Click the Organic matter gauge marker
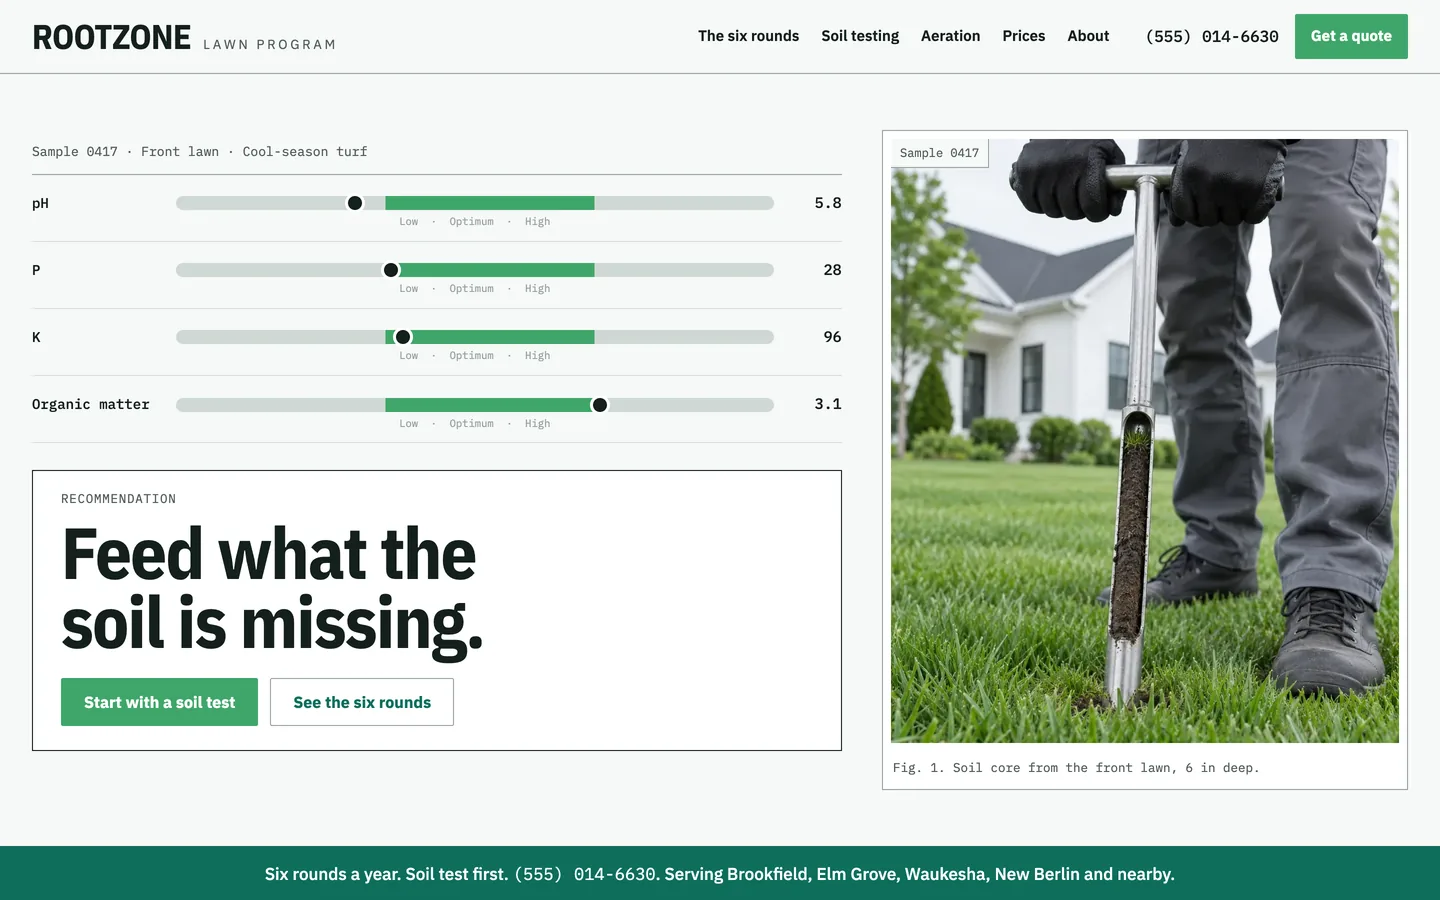Screen dimensions: 1440x900 (600, 405)
